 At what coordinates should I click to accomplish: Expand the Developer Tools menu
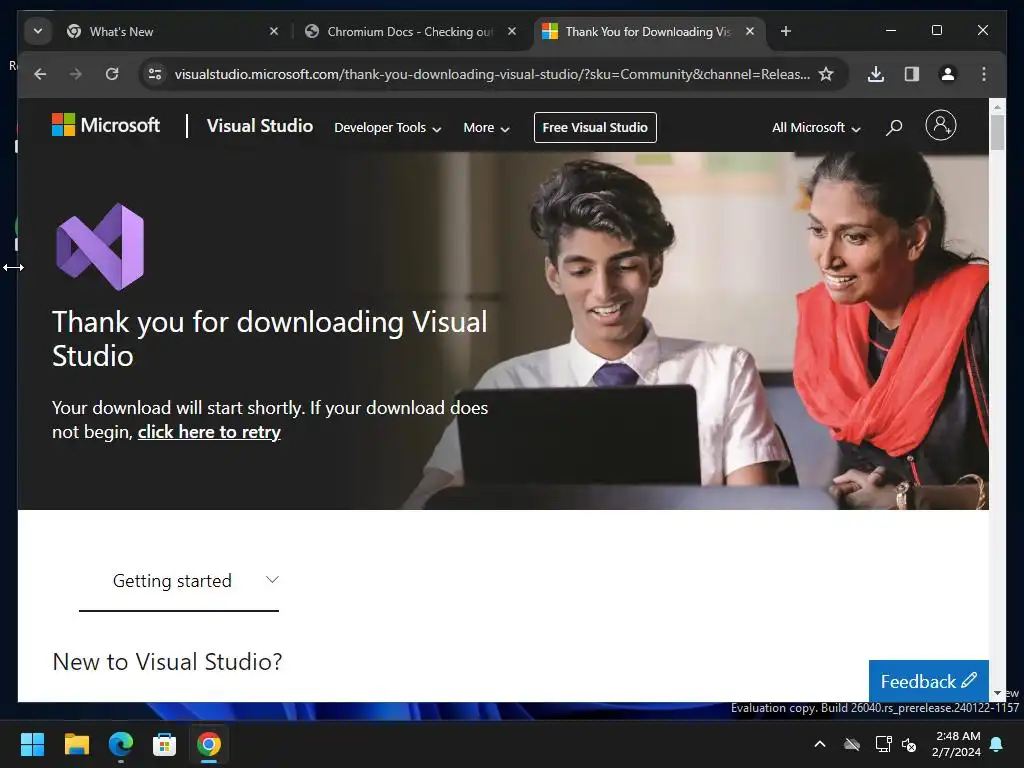pos(387,128)
